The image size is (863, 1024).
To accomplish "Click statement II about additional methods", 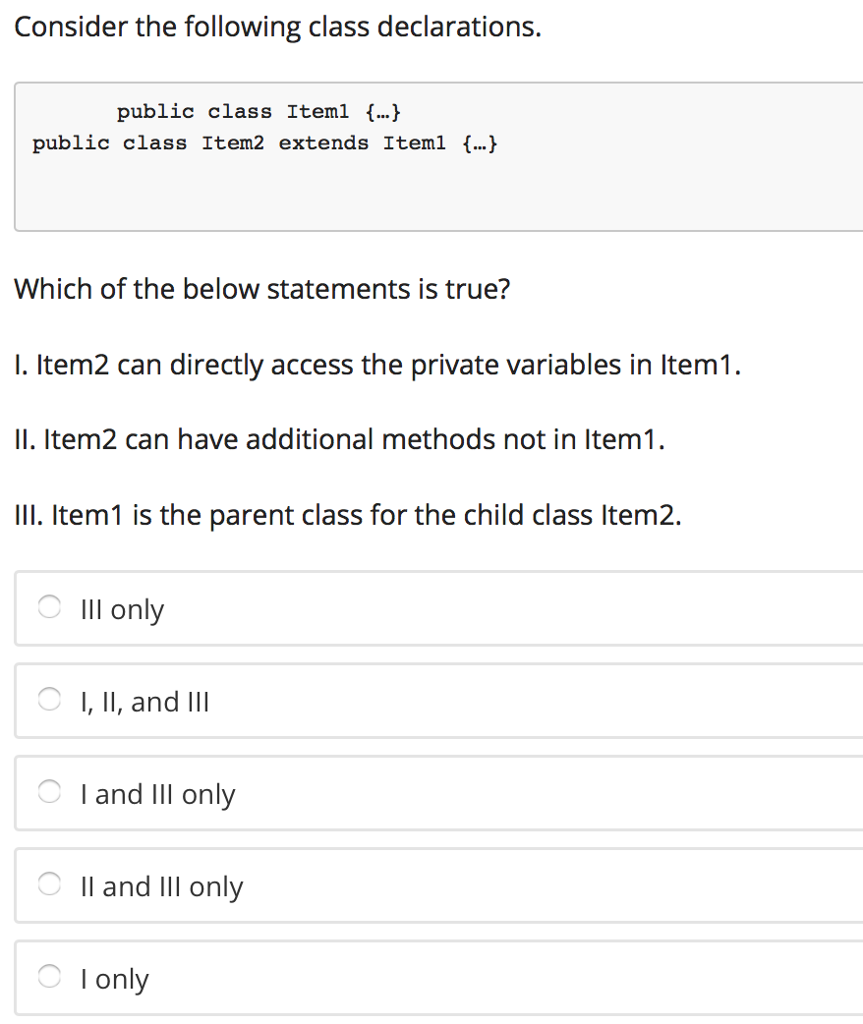I will [x=340, y=440].
